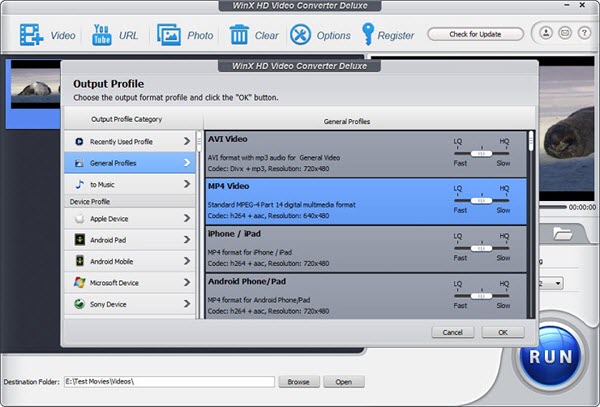
Task: Click the to Music note icon
Action: 79,184
